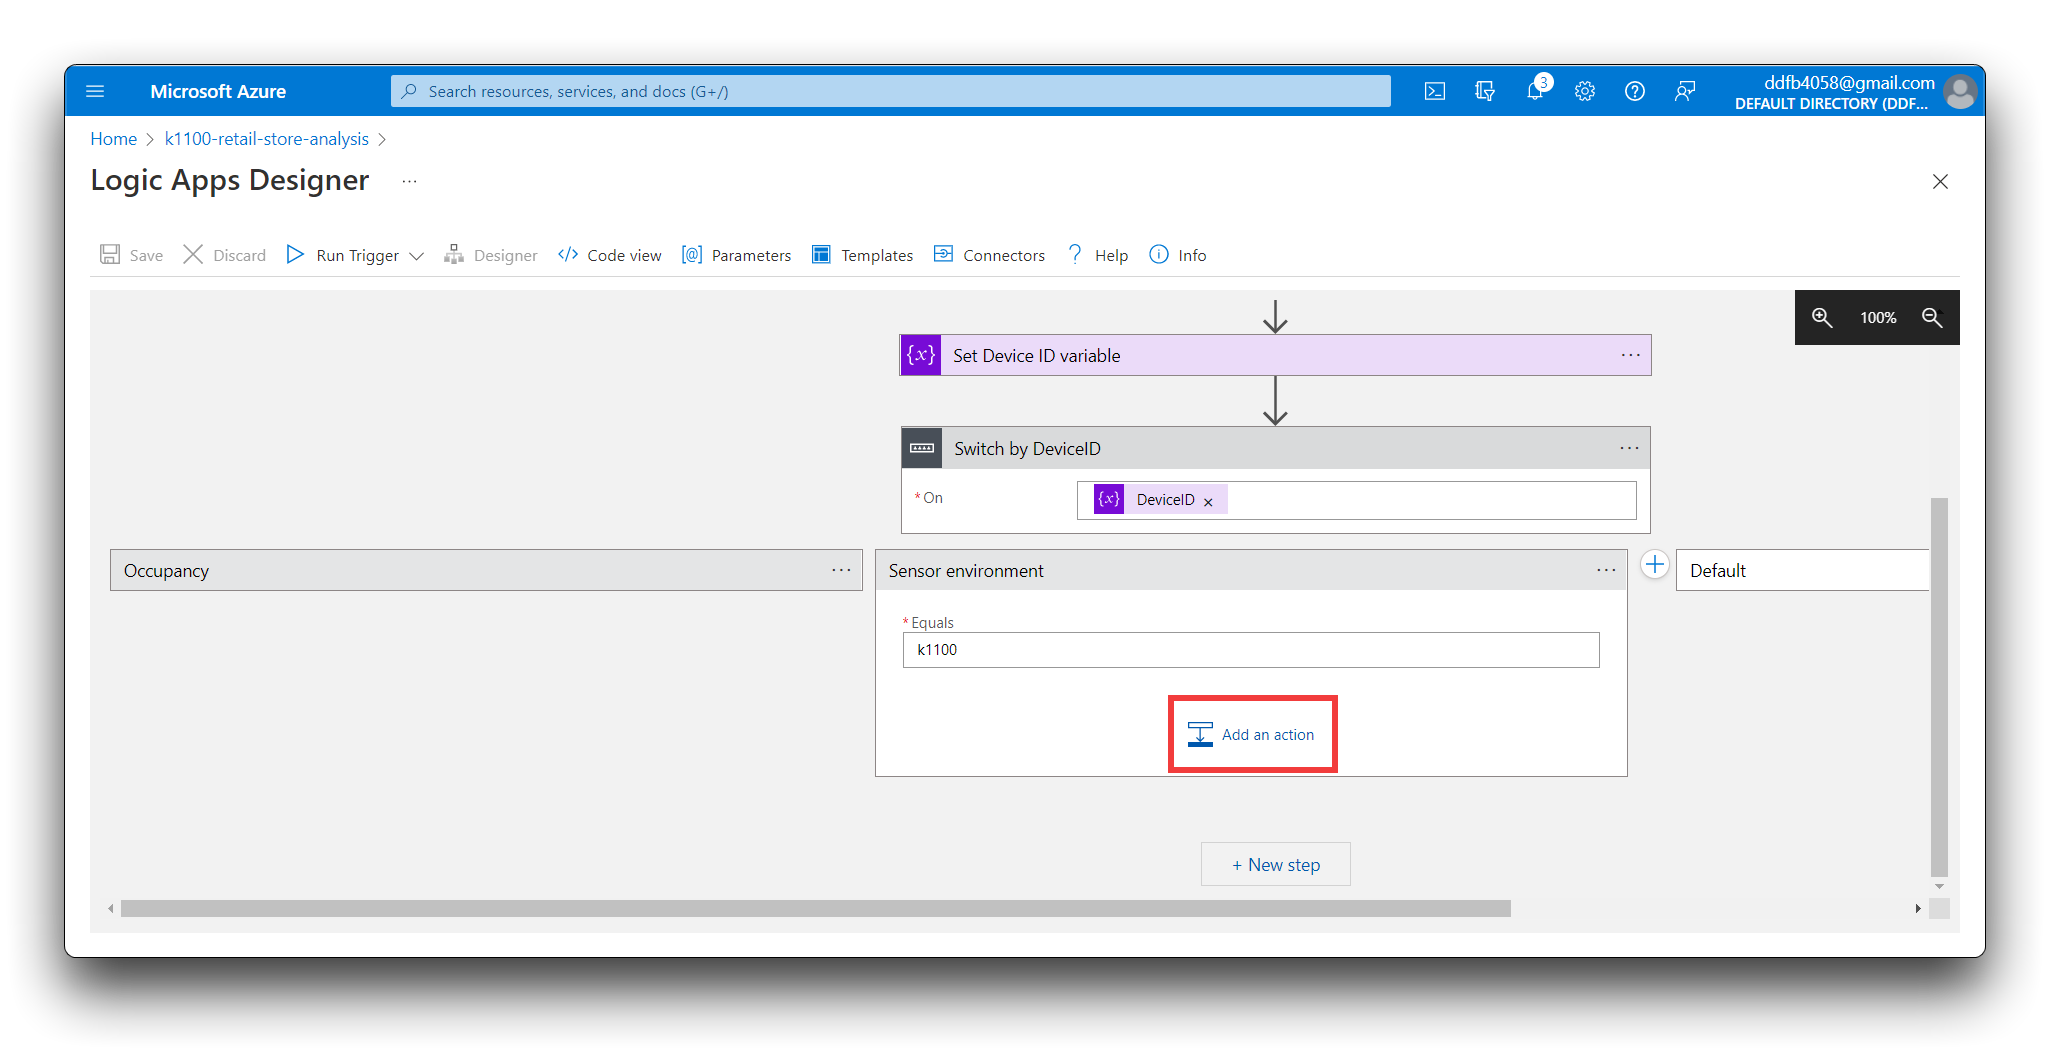The width and height of the screenshot is (2050, 1054).
Task: Switch to Code view
Action: point(610,255)
